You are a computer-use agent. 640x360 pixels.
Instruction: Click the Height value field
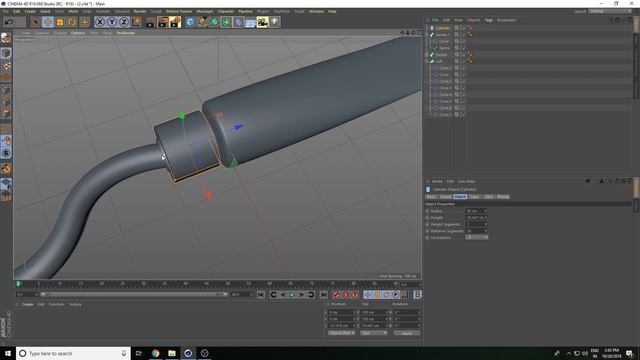tap(475, 218)
